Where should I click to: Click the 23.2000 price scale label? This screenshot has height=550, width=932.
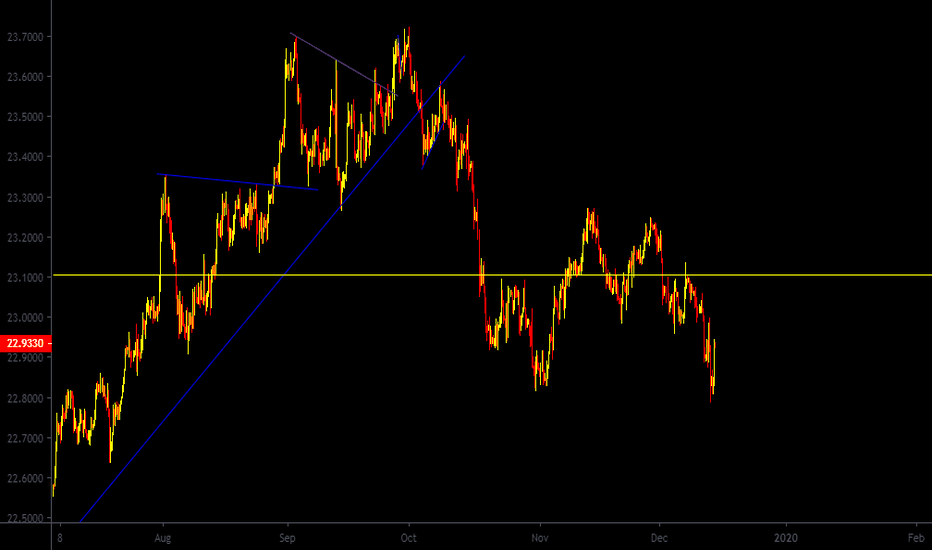(x=25, y=238)
